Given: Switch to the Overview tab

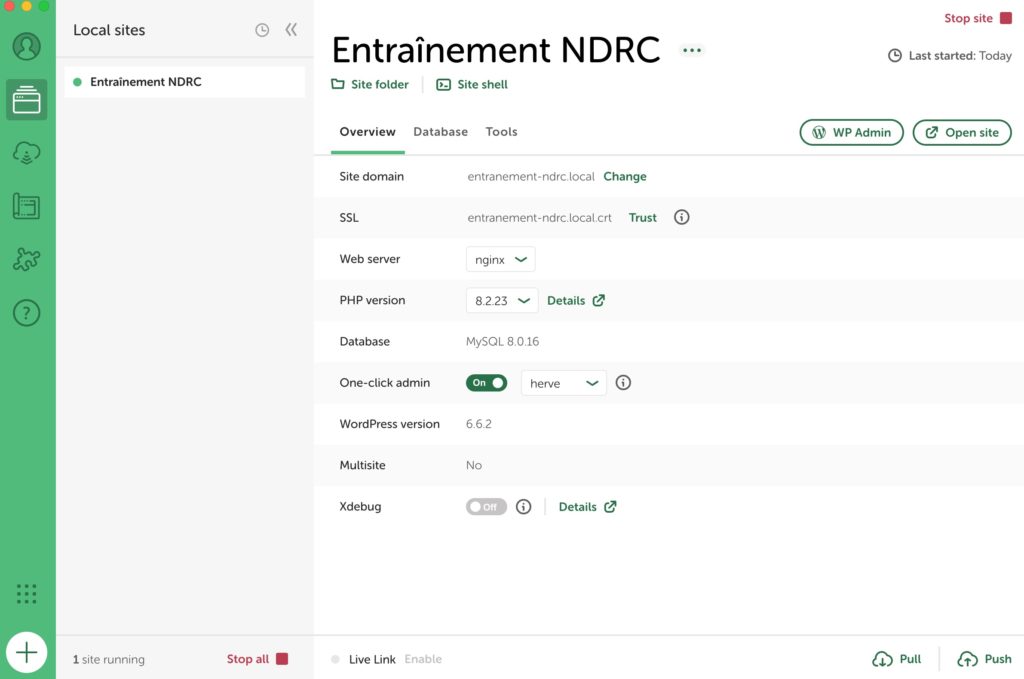Looking at the screenshot, I should click(x=368, y=132).
